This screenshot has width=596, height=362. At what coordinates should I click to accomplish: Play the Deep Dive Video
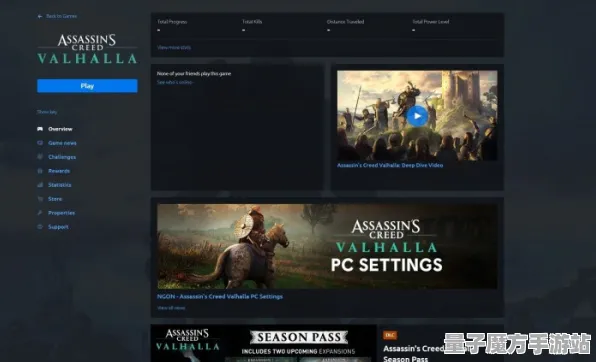click(417, 116)
